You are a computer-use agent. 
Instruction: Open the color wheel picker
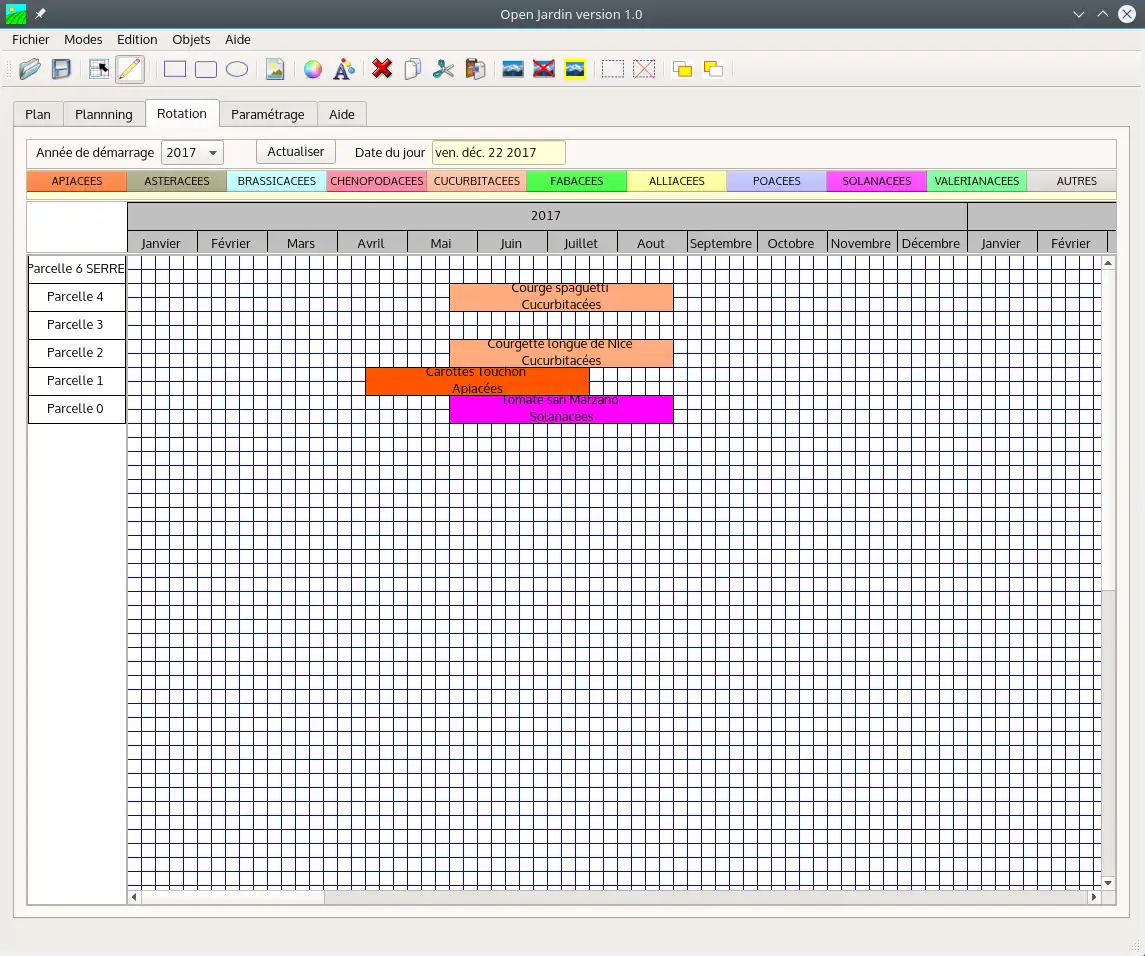pos(313,69)
